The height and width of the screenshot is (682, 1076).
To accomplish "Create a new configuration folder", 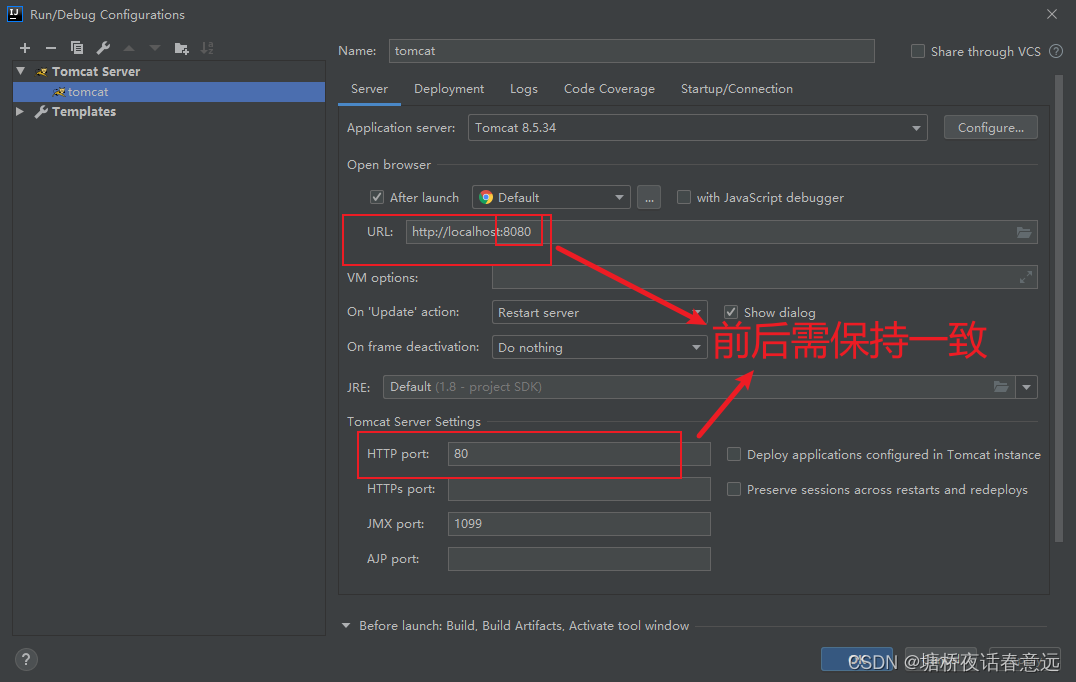I will point(183,47).
